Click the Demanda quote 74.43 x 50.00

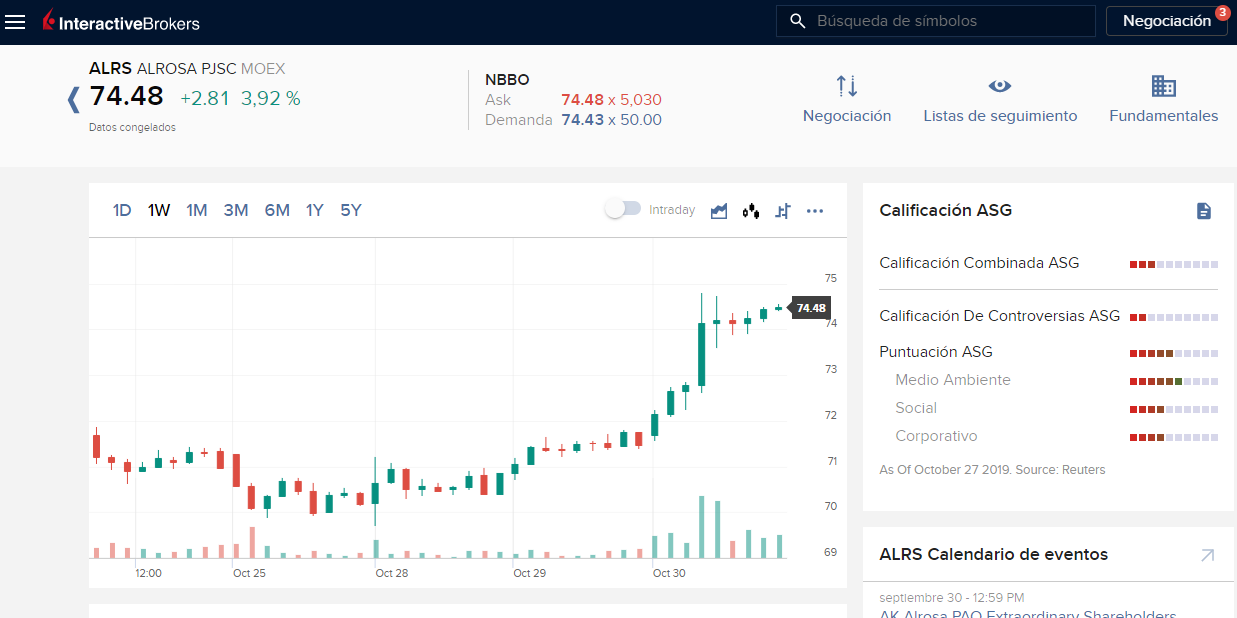[x=611, y=120]
